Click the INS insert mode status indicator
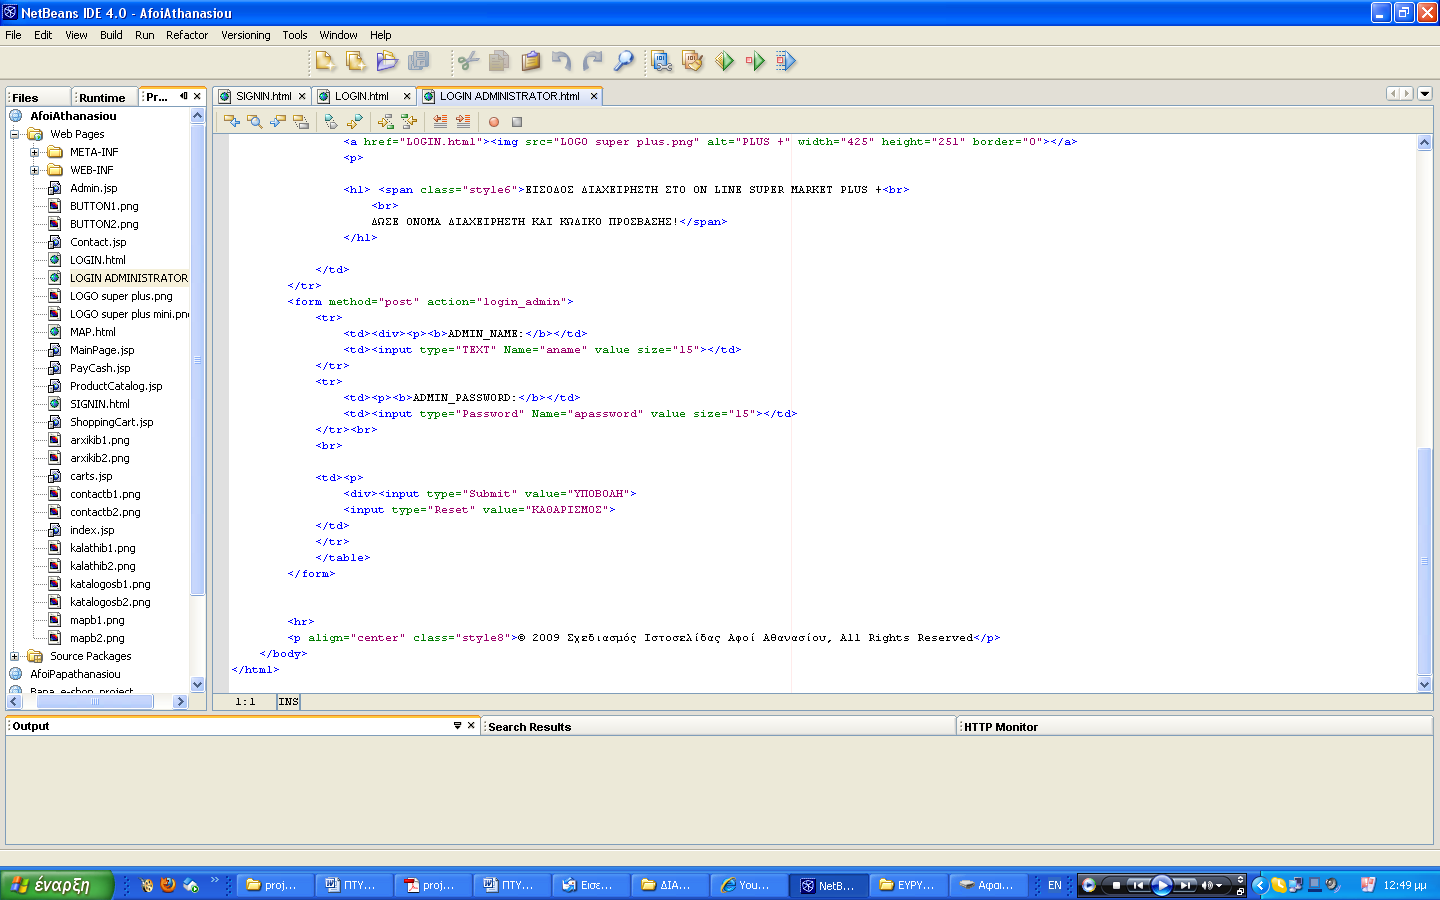 tap(288, 702)
